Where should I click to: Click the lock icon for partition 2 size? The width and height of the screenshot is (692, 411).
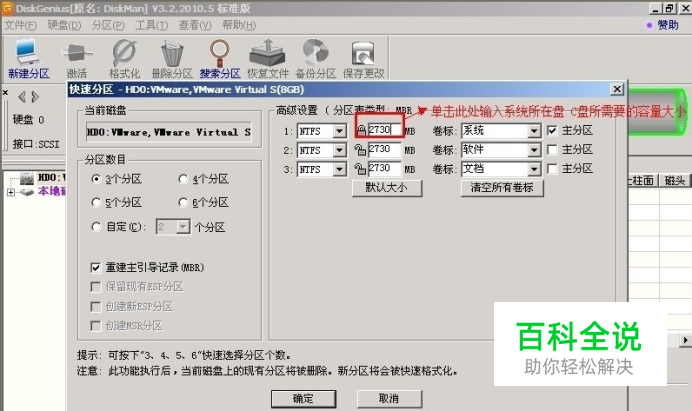pos(360,150)
